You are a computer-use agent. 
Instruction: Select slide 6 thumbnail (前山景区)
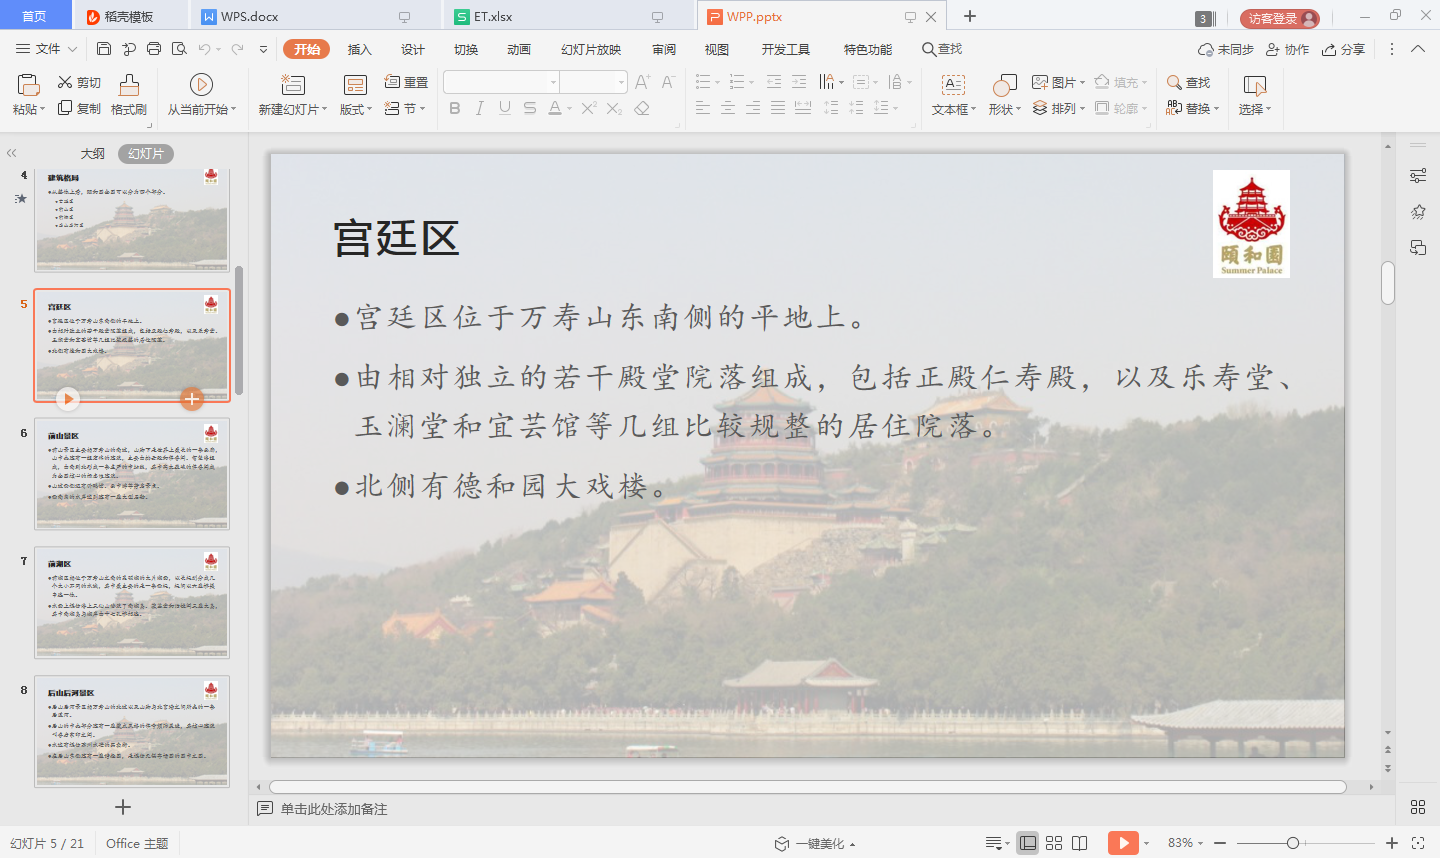click(x=132, y=474)
